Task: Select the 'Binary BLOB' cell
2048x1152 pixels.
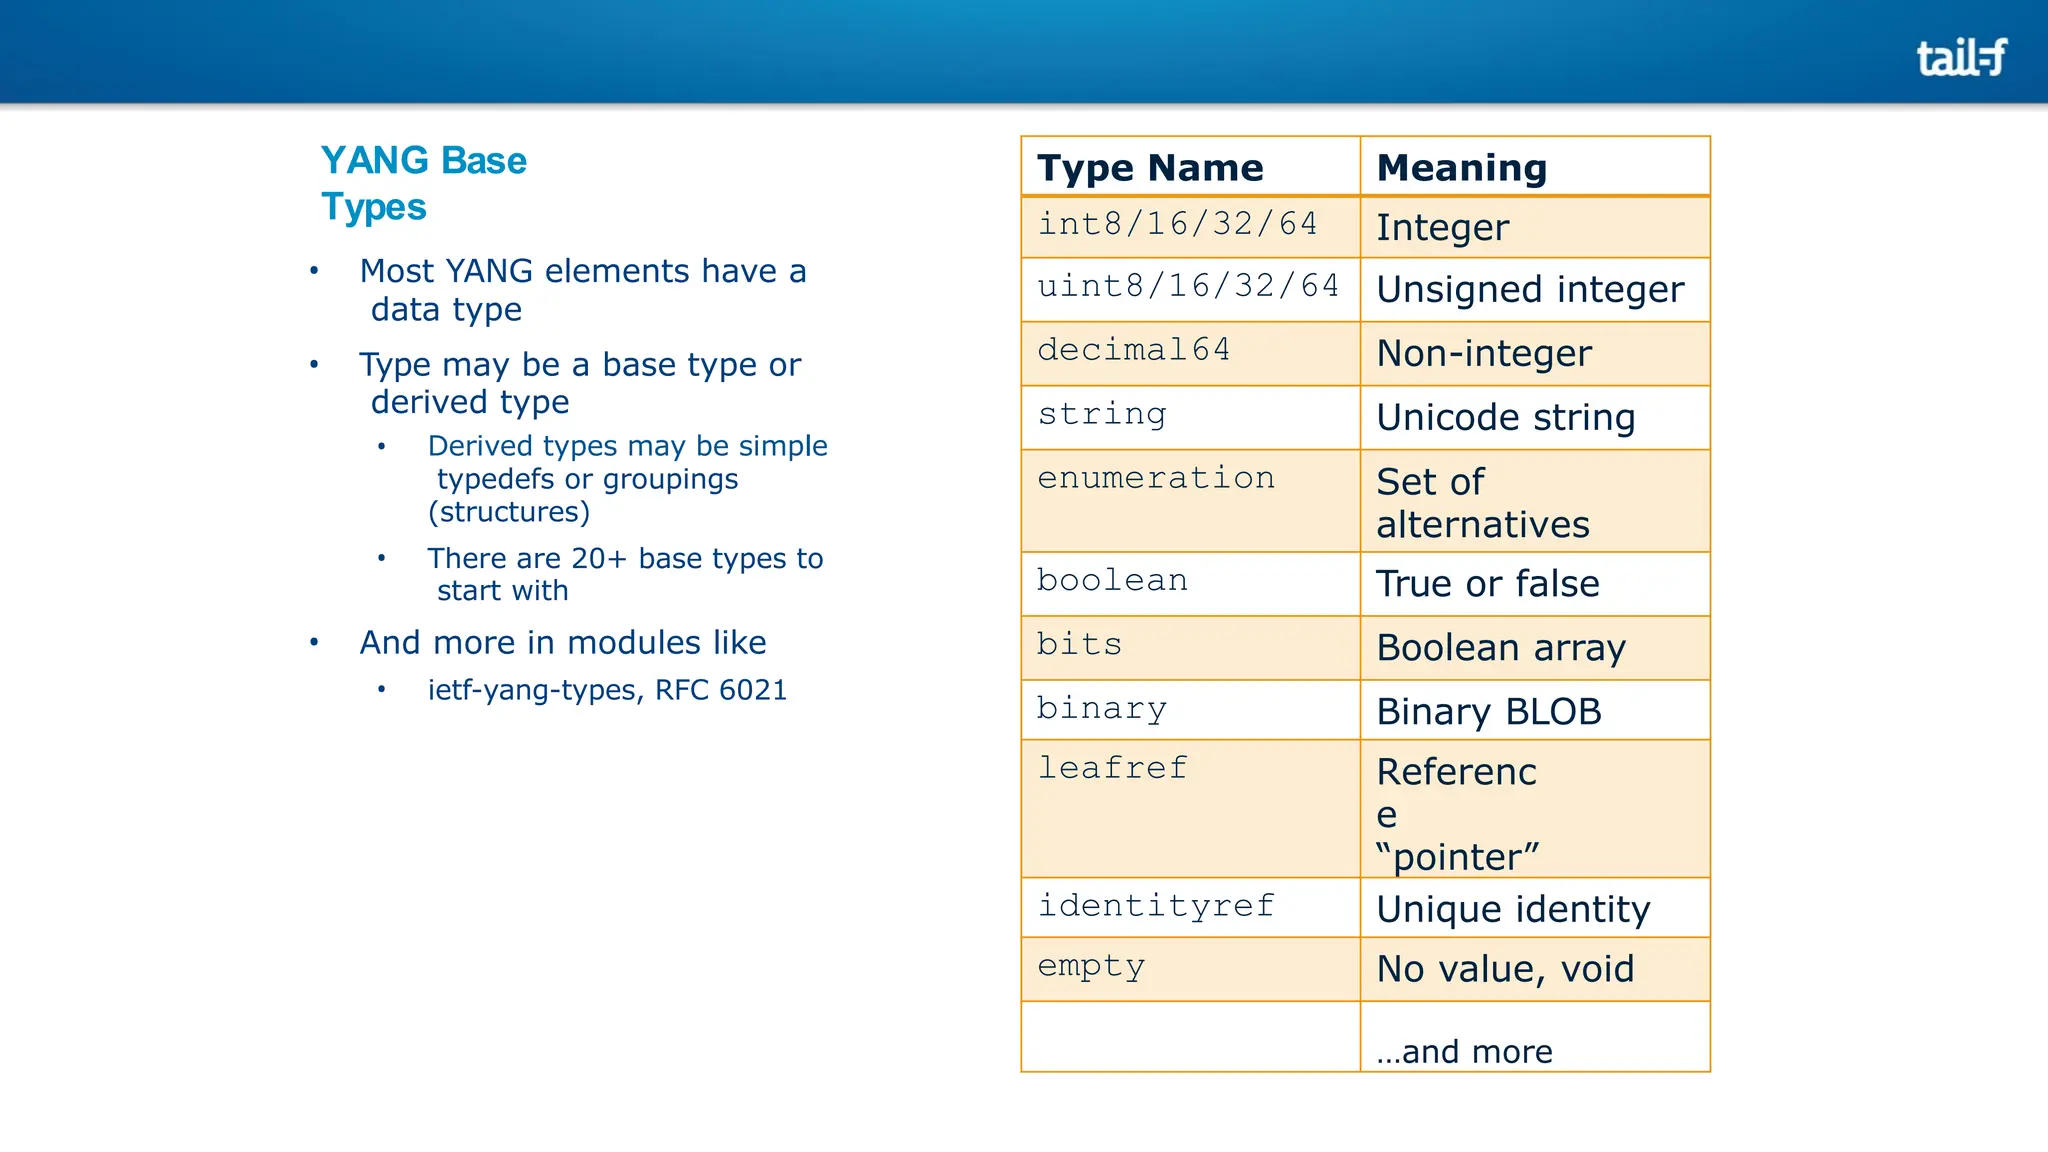Action: pyautogui.click(x=1535, y=710)
